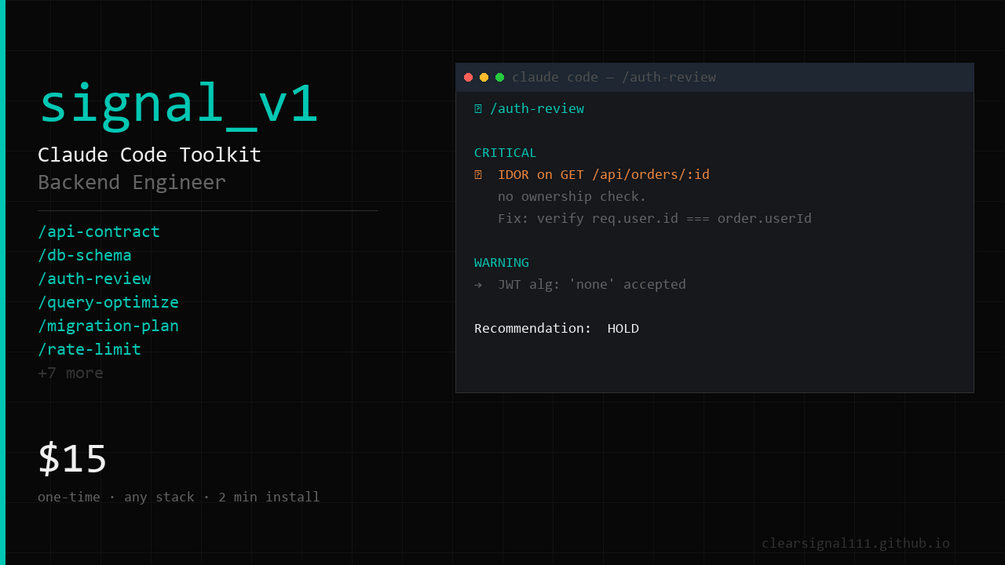
Task: Click the green maximize dot in terminal
Action: 500,78
